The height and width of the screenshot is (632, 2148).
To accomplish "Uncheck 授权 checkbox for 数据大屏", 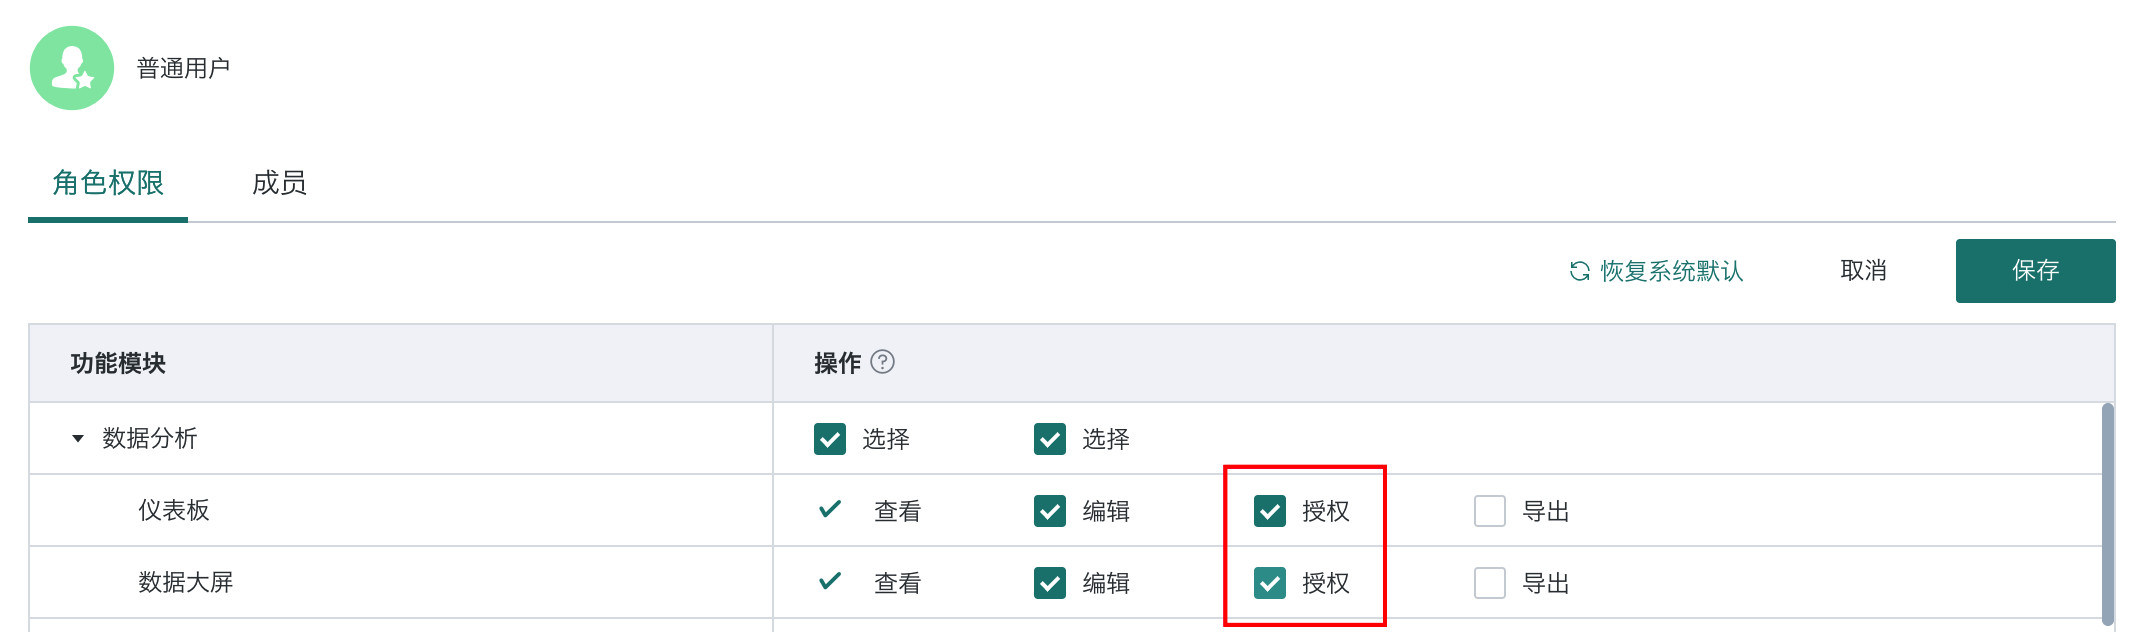I will 1270,583.
